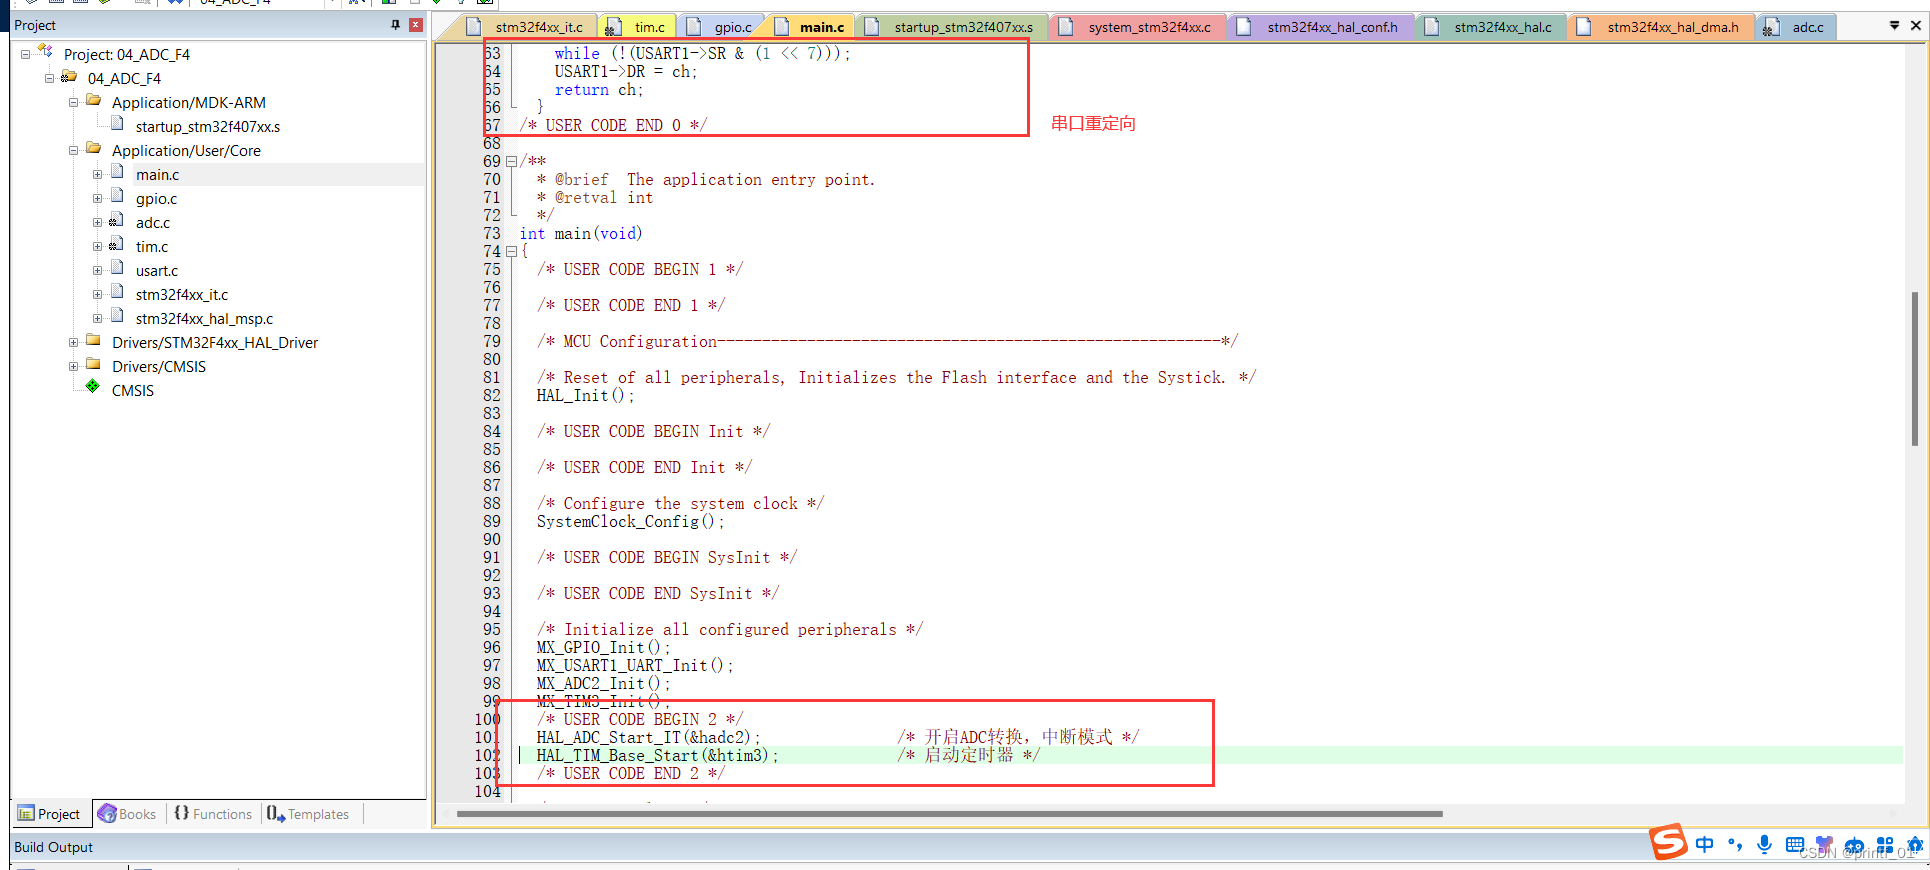Open stm32f4xx_hal.c editor tab

(1491, 27)
